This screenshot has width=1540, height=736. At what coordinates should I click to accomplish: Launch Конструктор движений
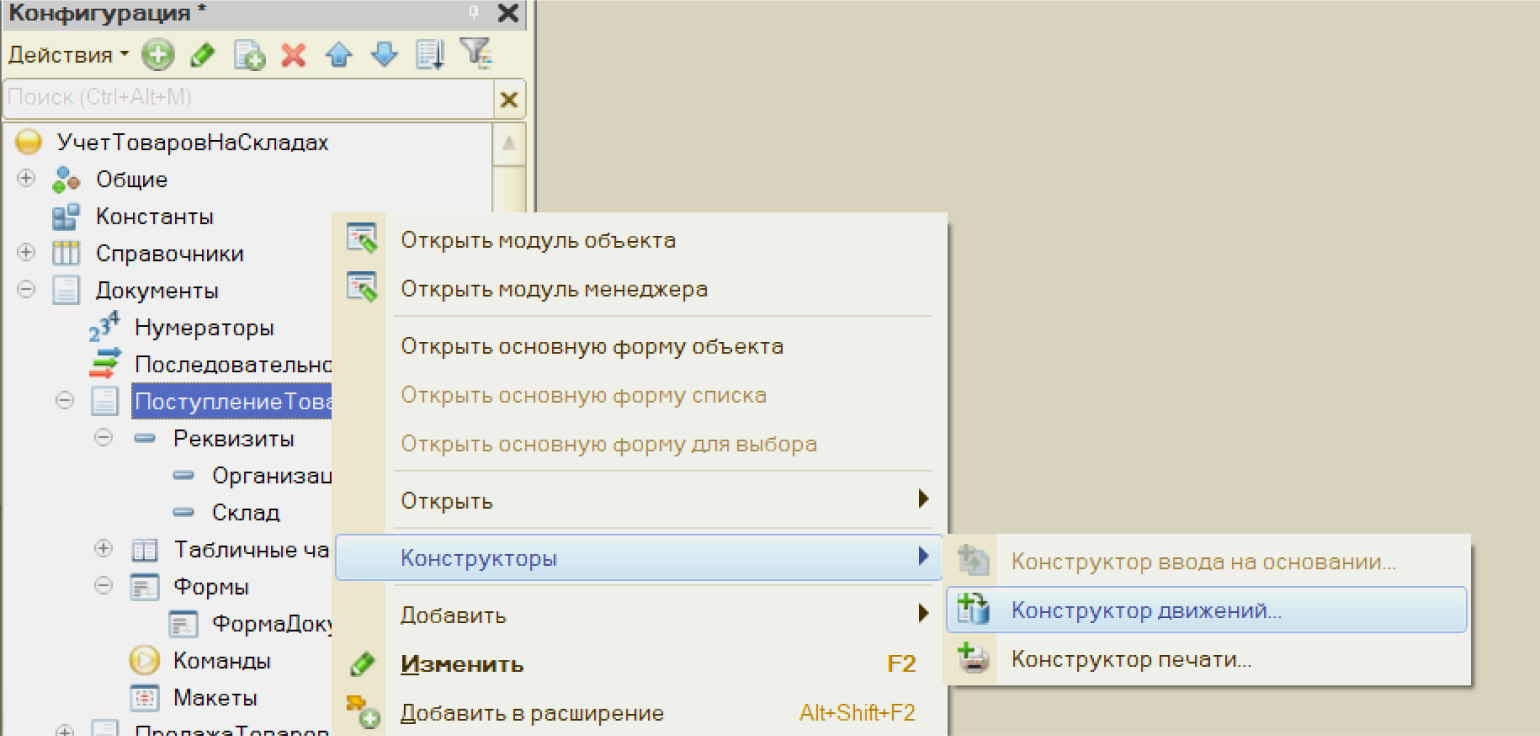point(1207,610)
